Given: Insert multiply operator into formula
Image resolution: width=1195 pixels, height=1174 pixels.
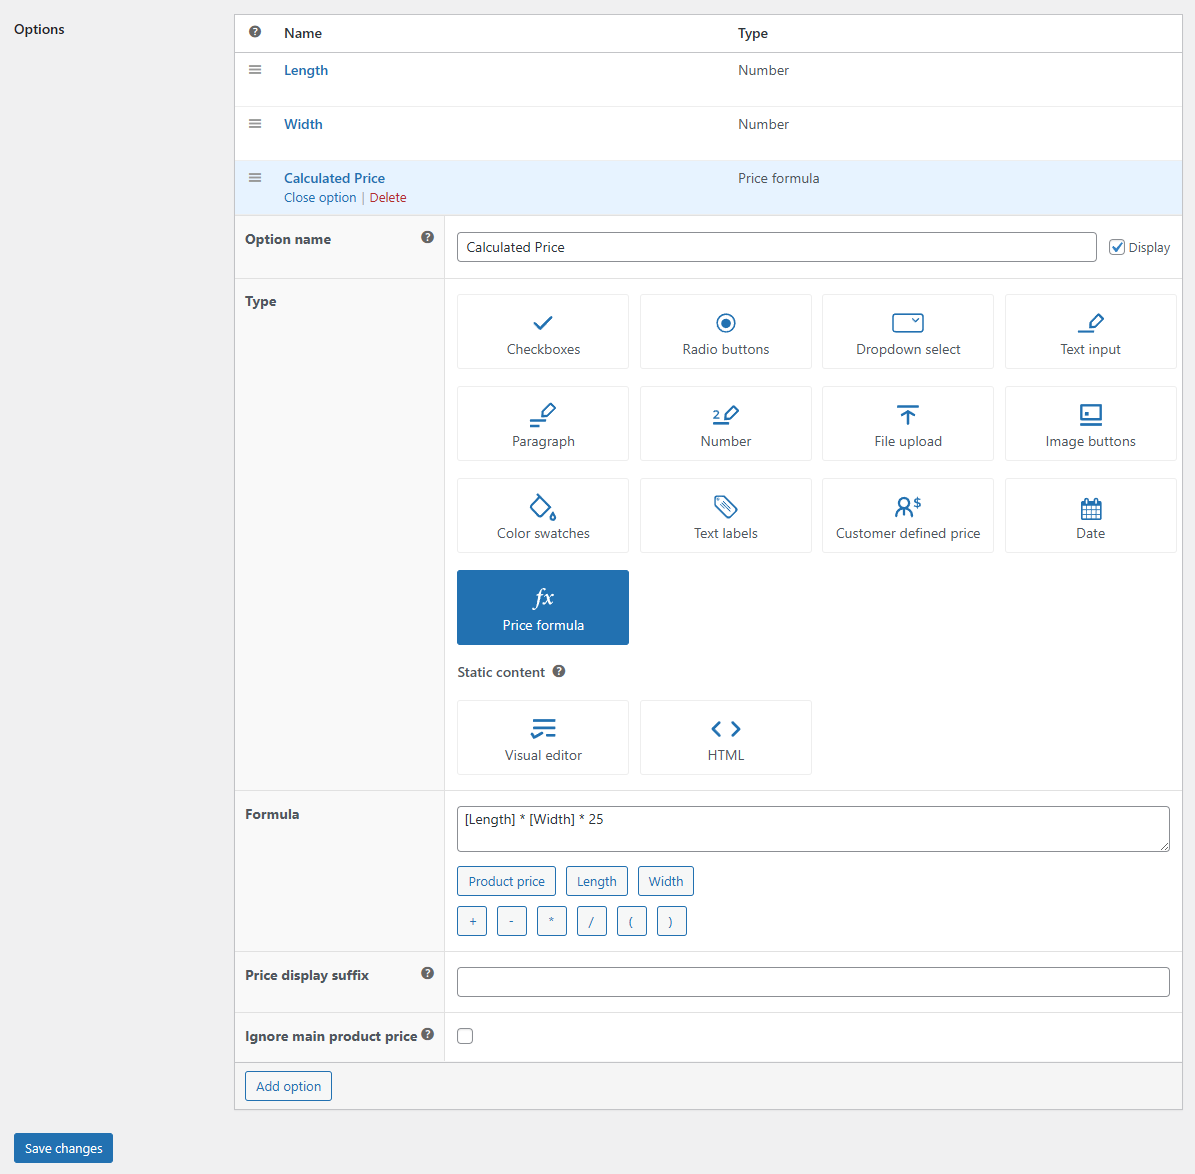Looking at the screenshot, I should tap(552, 921).
